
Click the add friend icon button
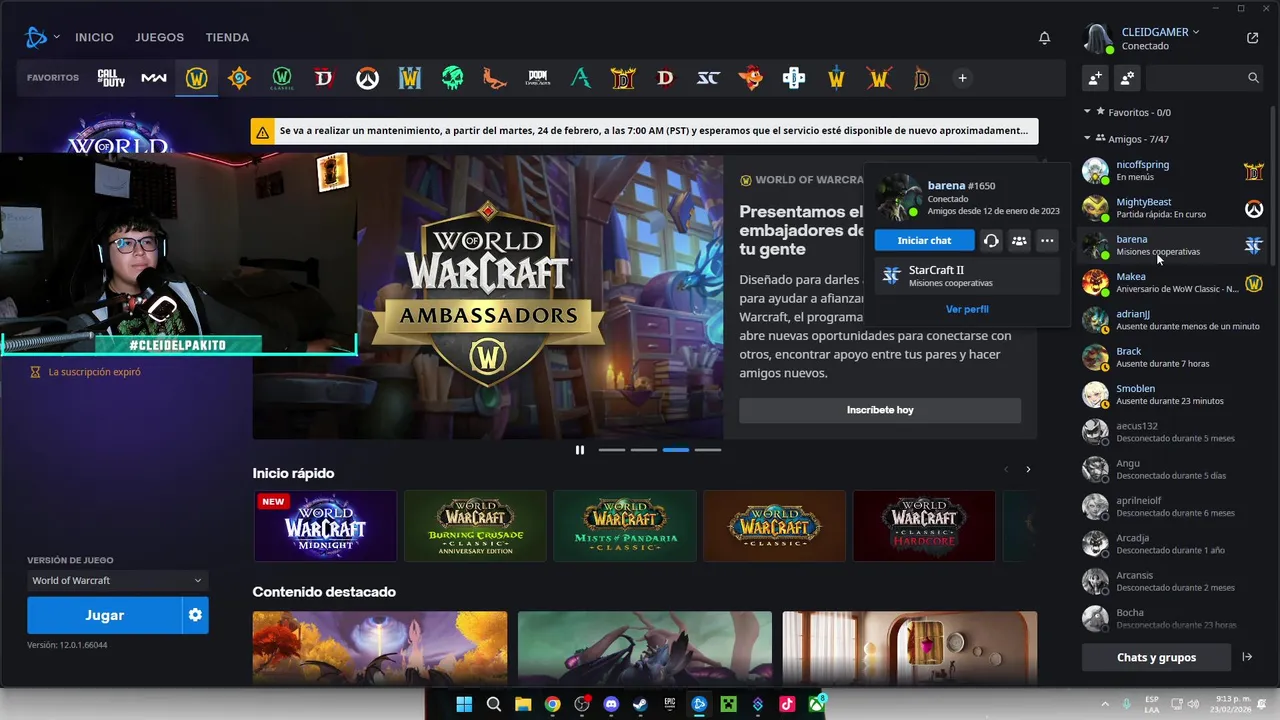1095,77
